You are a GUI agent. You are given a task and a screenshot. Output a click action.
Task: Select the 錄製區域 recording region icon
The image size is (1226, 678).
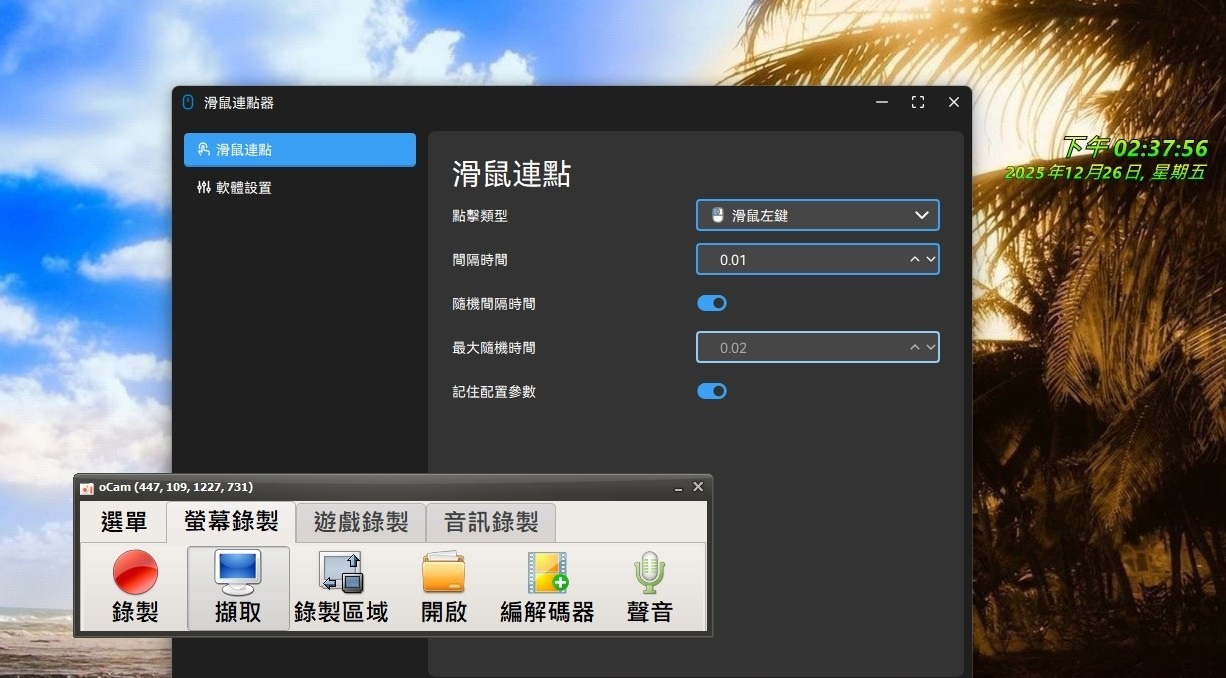341,572
